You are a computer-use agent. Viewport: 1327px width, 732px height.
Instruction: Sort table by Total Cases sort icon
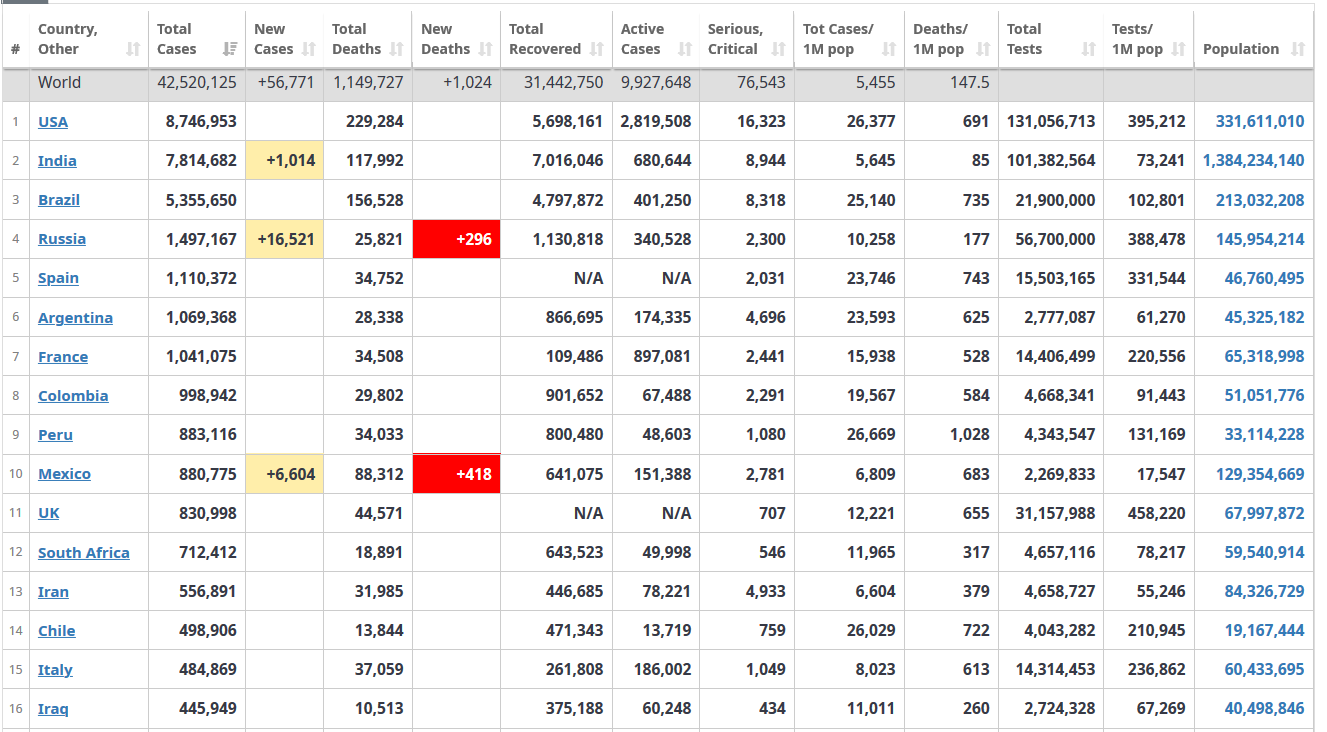tap(230, 49)
